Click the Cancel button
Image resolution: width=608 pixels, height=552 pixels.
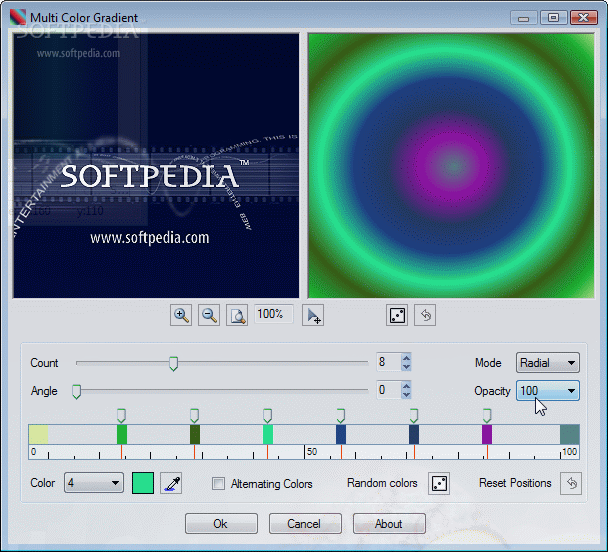click(x=305, y=524)
